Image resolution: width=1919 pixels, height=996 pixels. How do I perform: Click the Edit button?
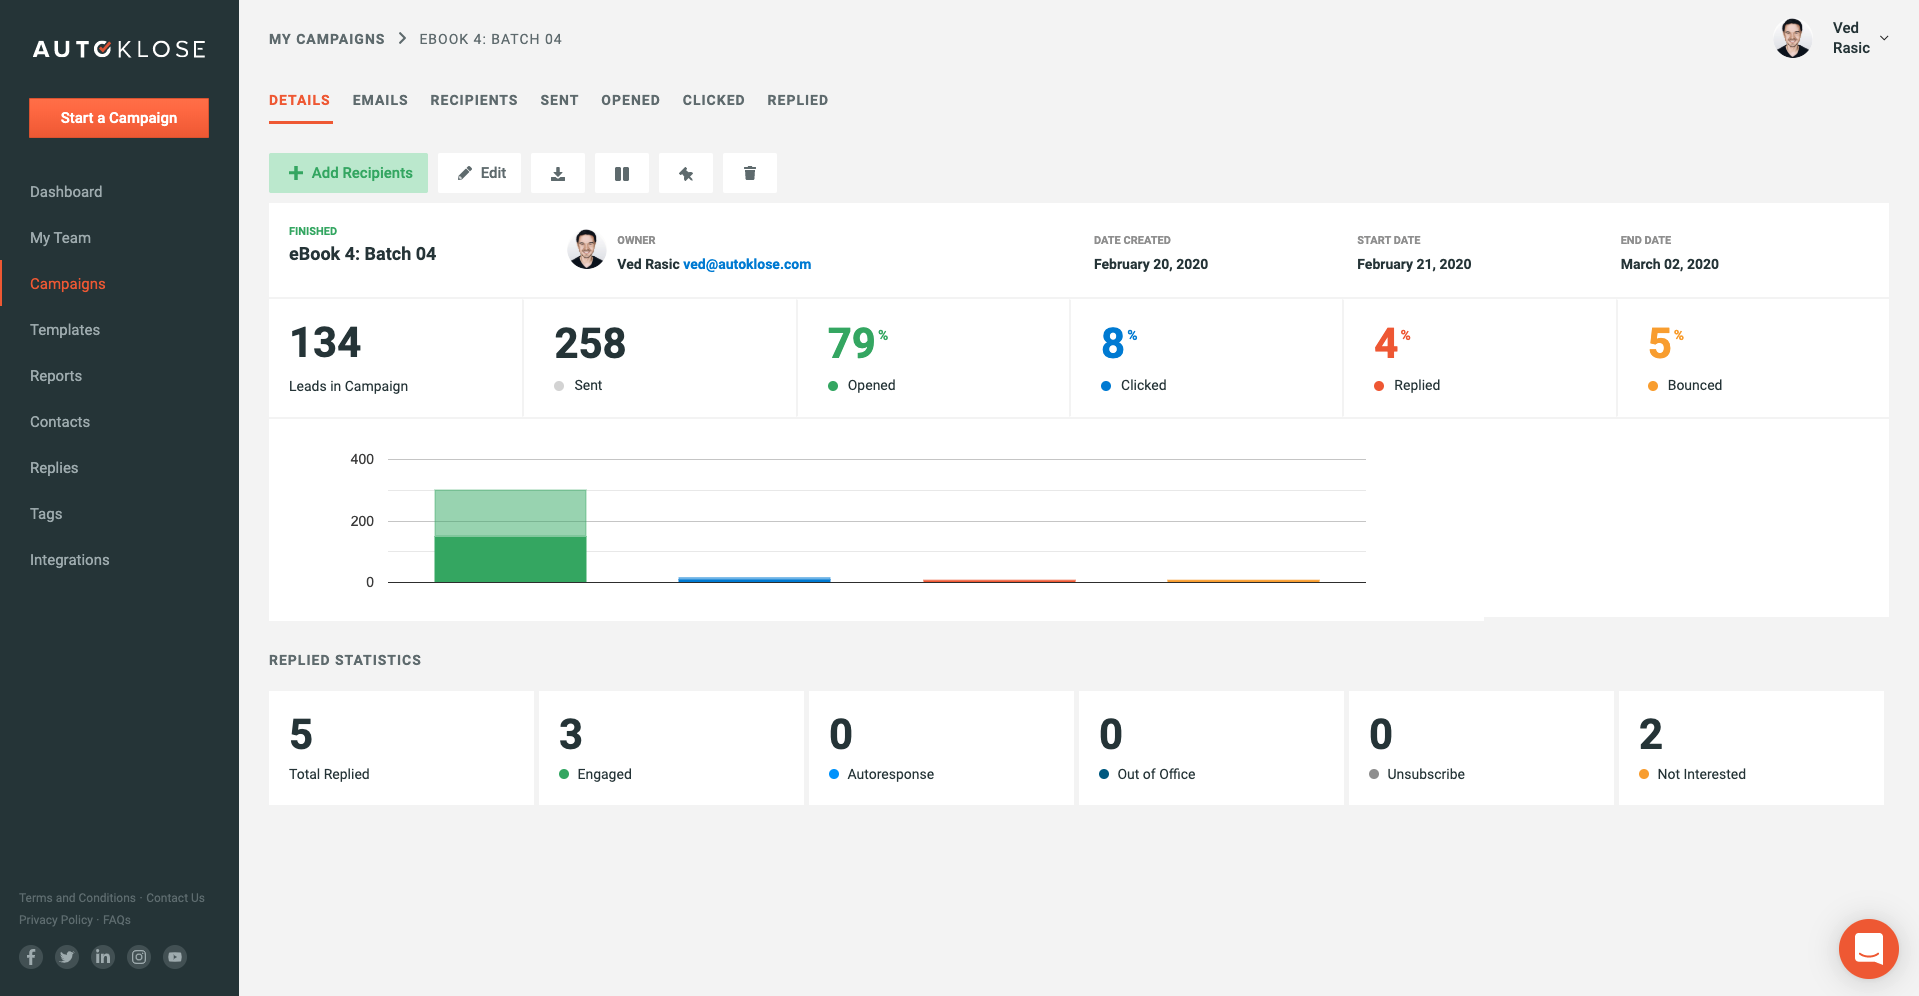[480, 173]
